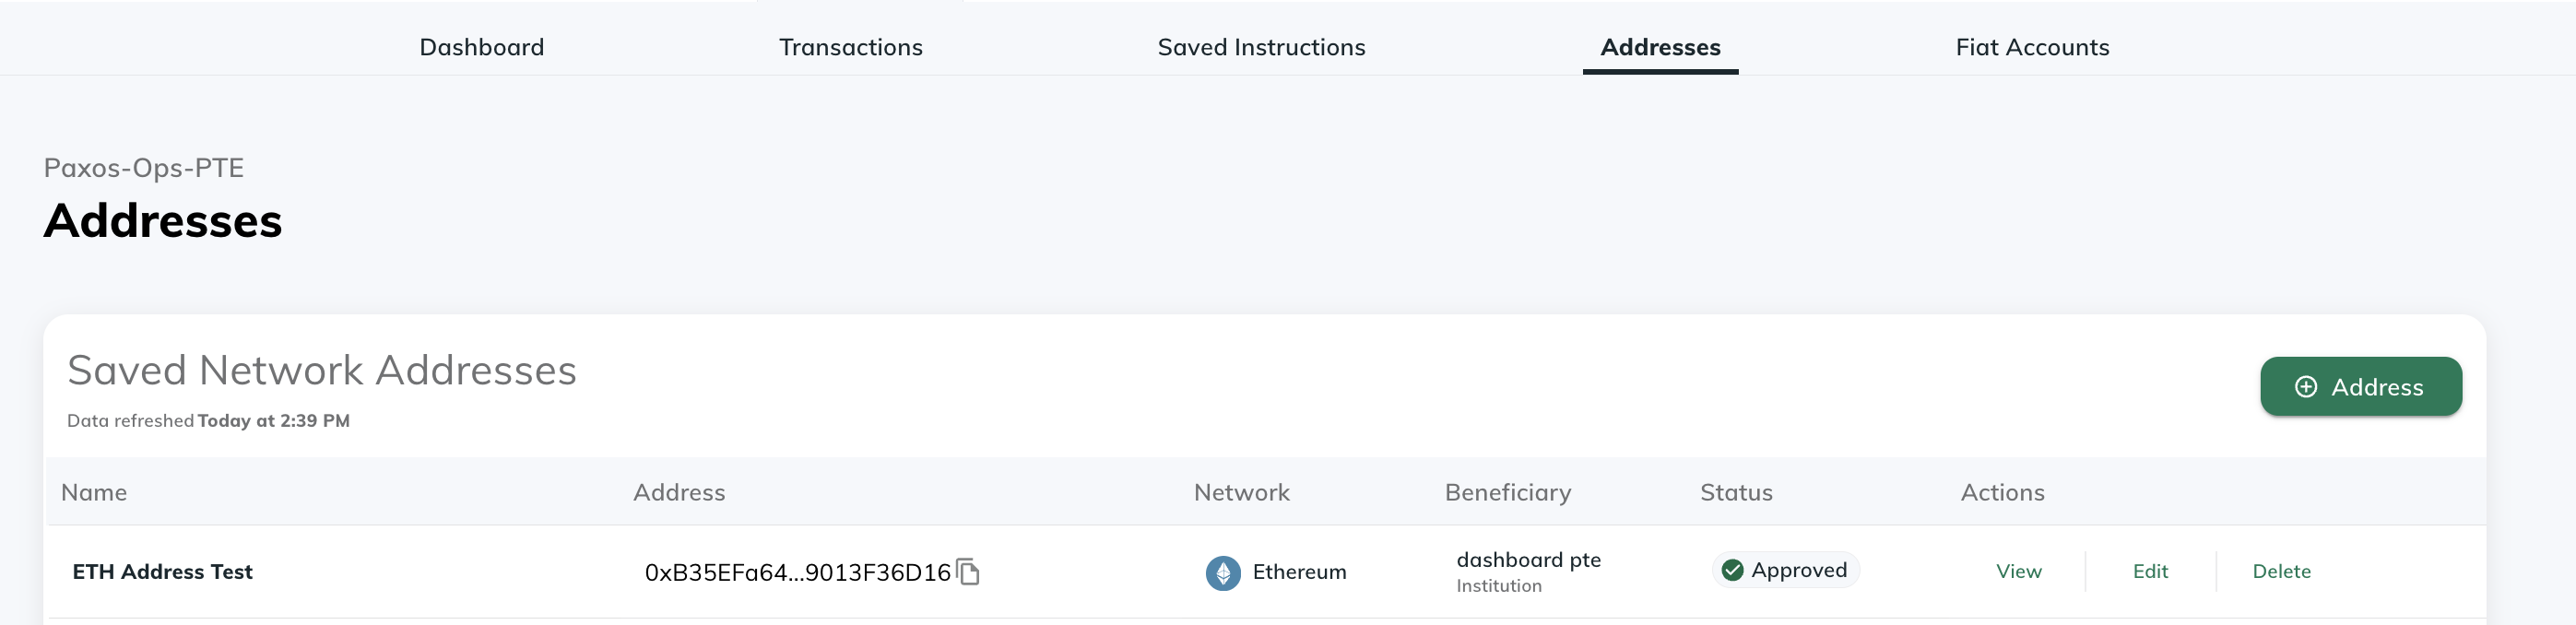This screenshot has height=625, width=2576.
Task: Delete the ETH Address Test entry
Action: point(2281,571)
